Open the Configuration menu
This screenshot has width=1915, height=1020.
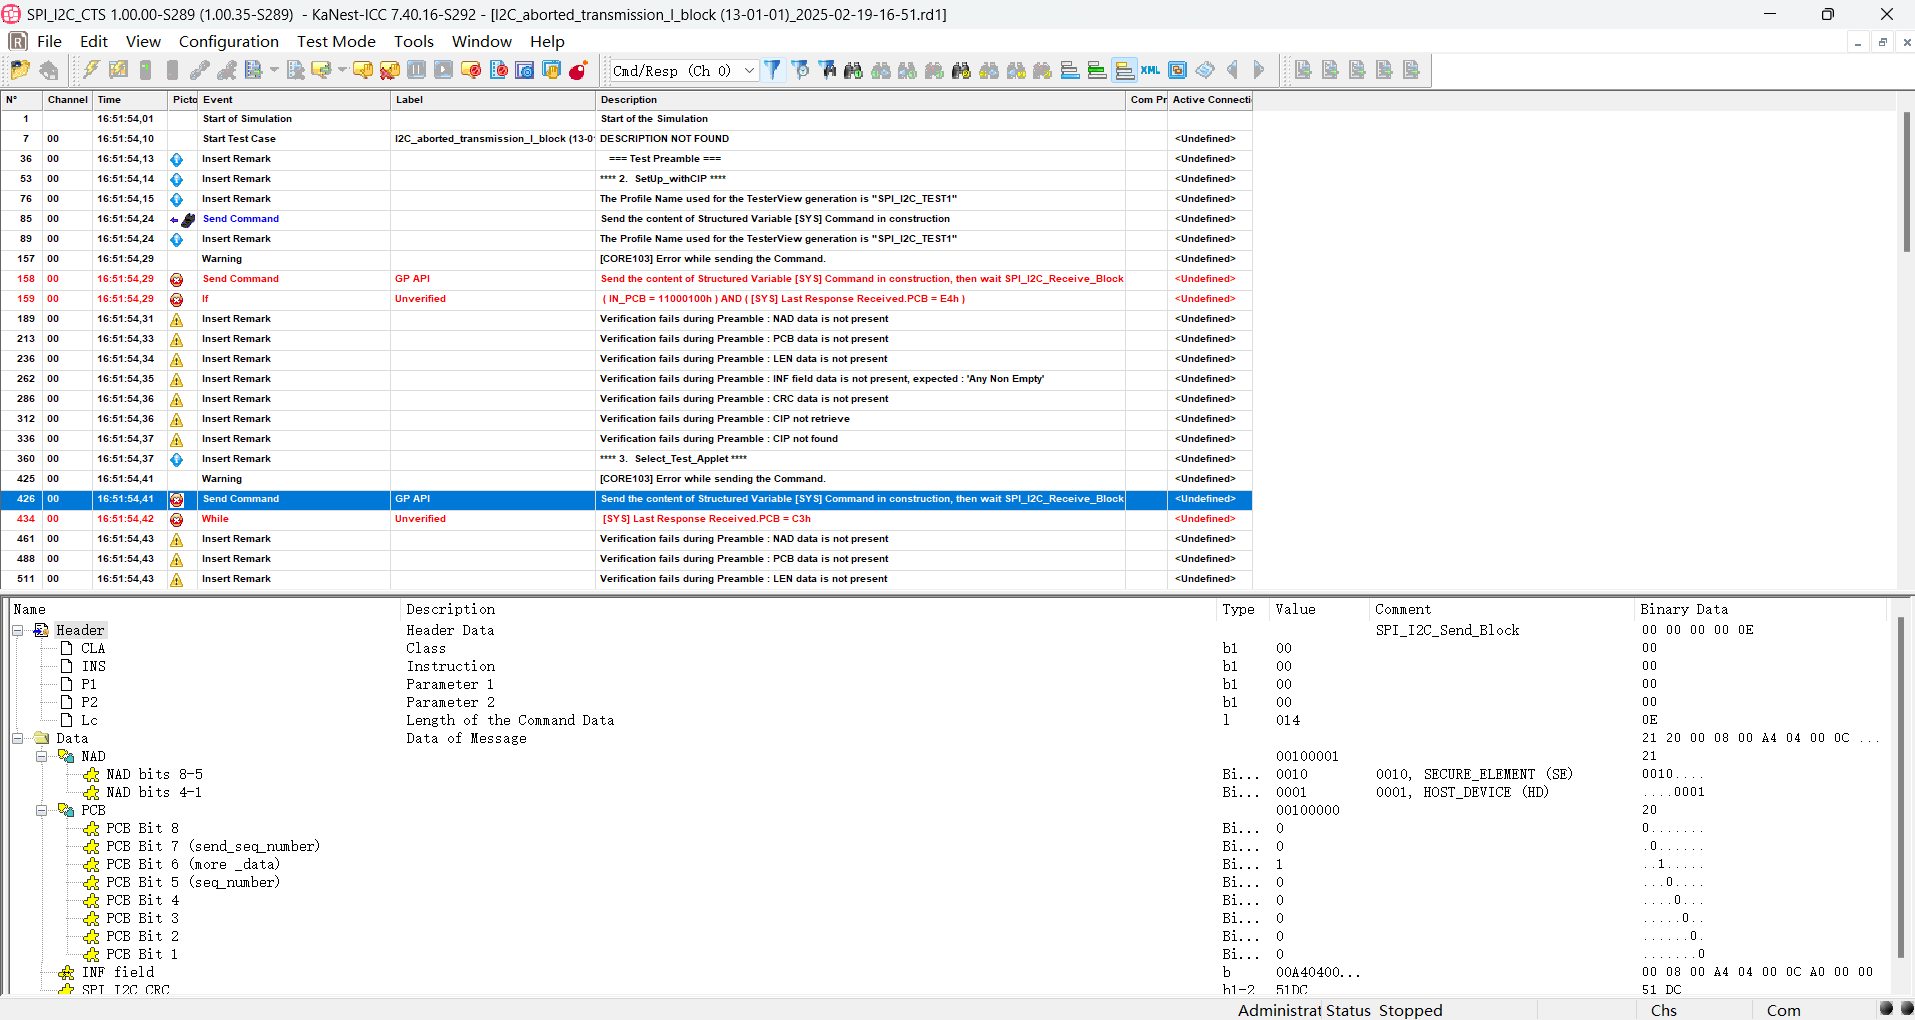pos(229,41)
